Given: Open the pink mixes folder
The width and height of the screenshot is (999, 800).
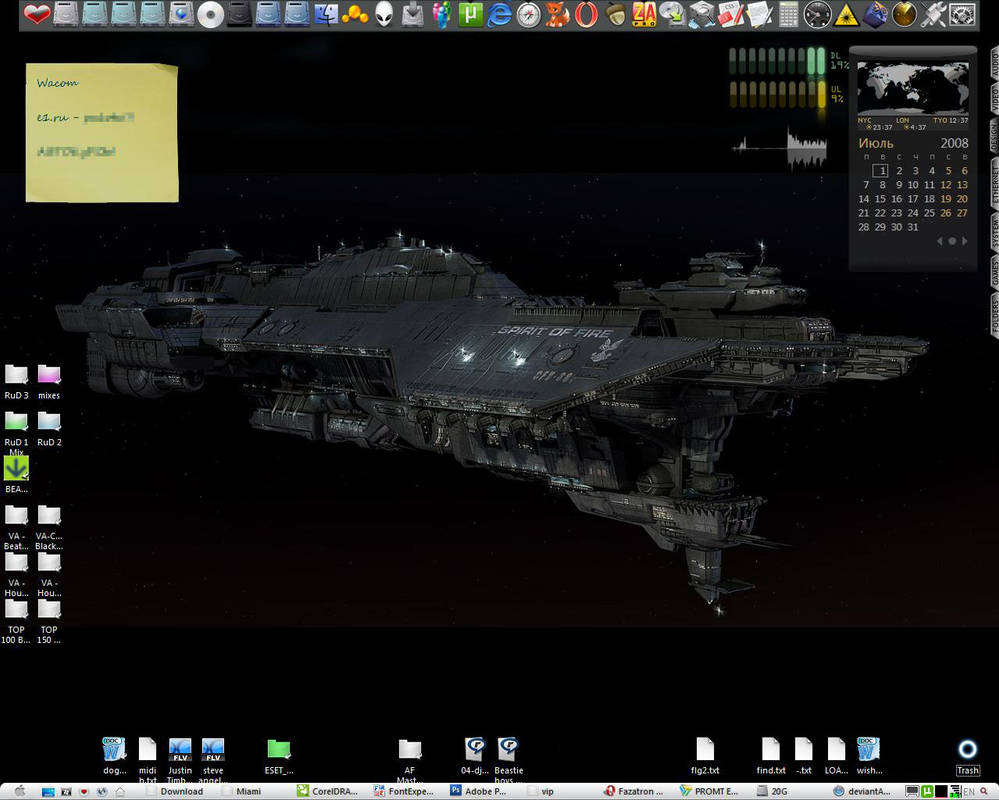Looking at the screenshot, I should (x=49, y=382).
